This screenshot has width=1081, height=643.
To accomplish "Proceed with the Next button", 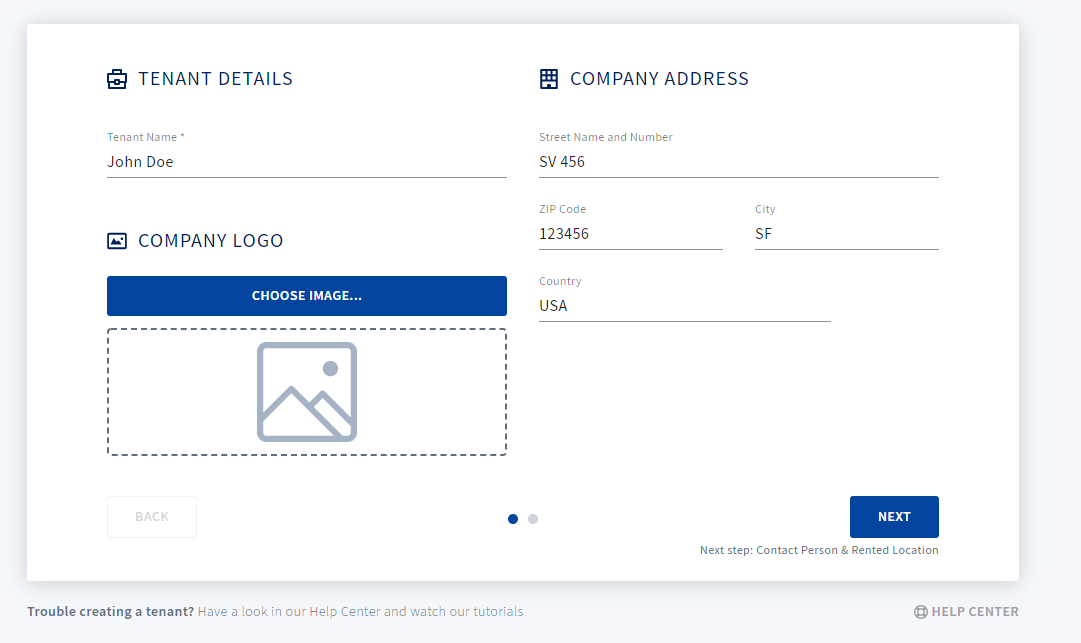I will (894, 517).
